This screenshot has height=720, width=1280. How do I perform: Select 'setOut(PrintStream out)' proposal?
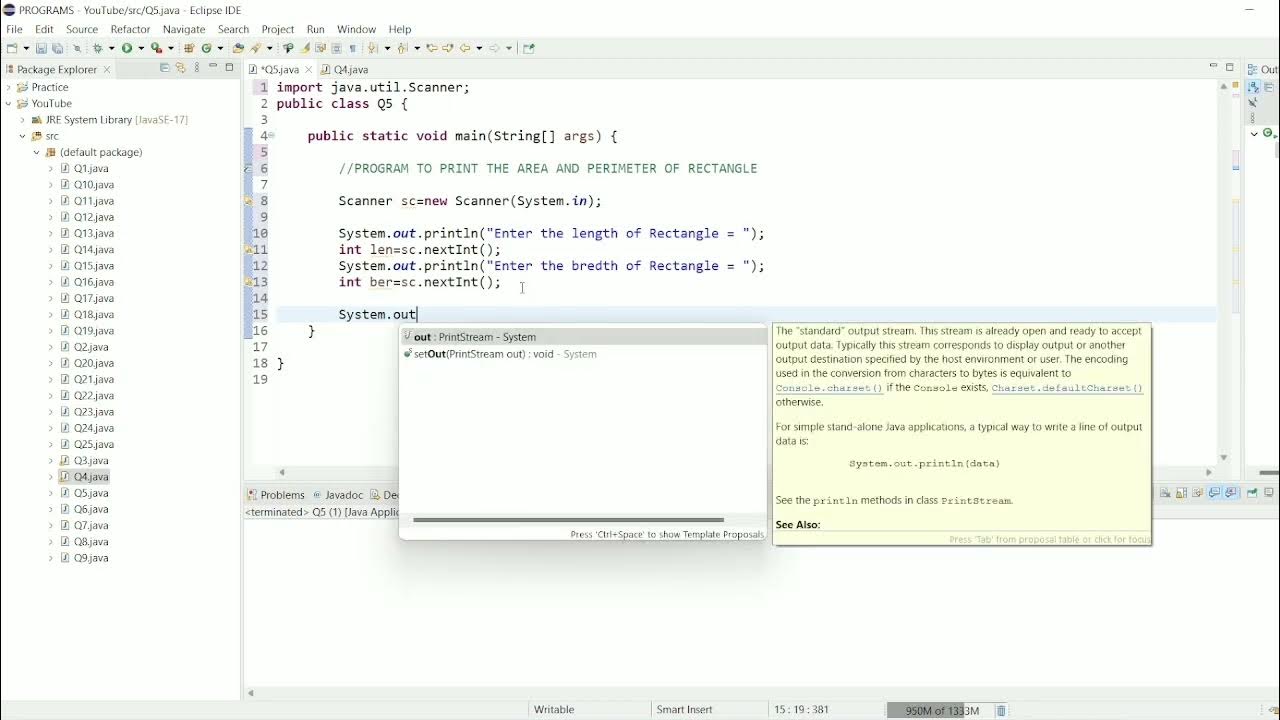point(583,354)
